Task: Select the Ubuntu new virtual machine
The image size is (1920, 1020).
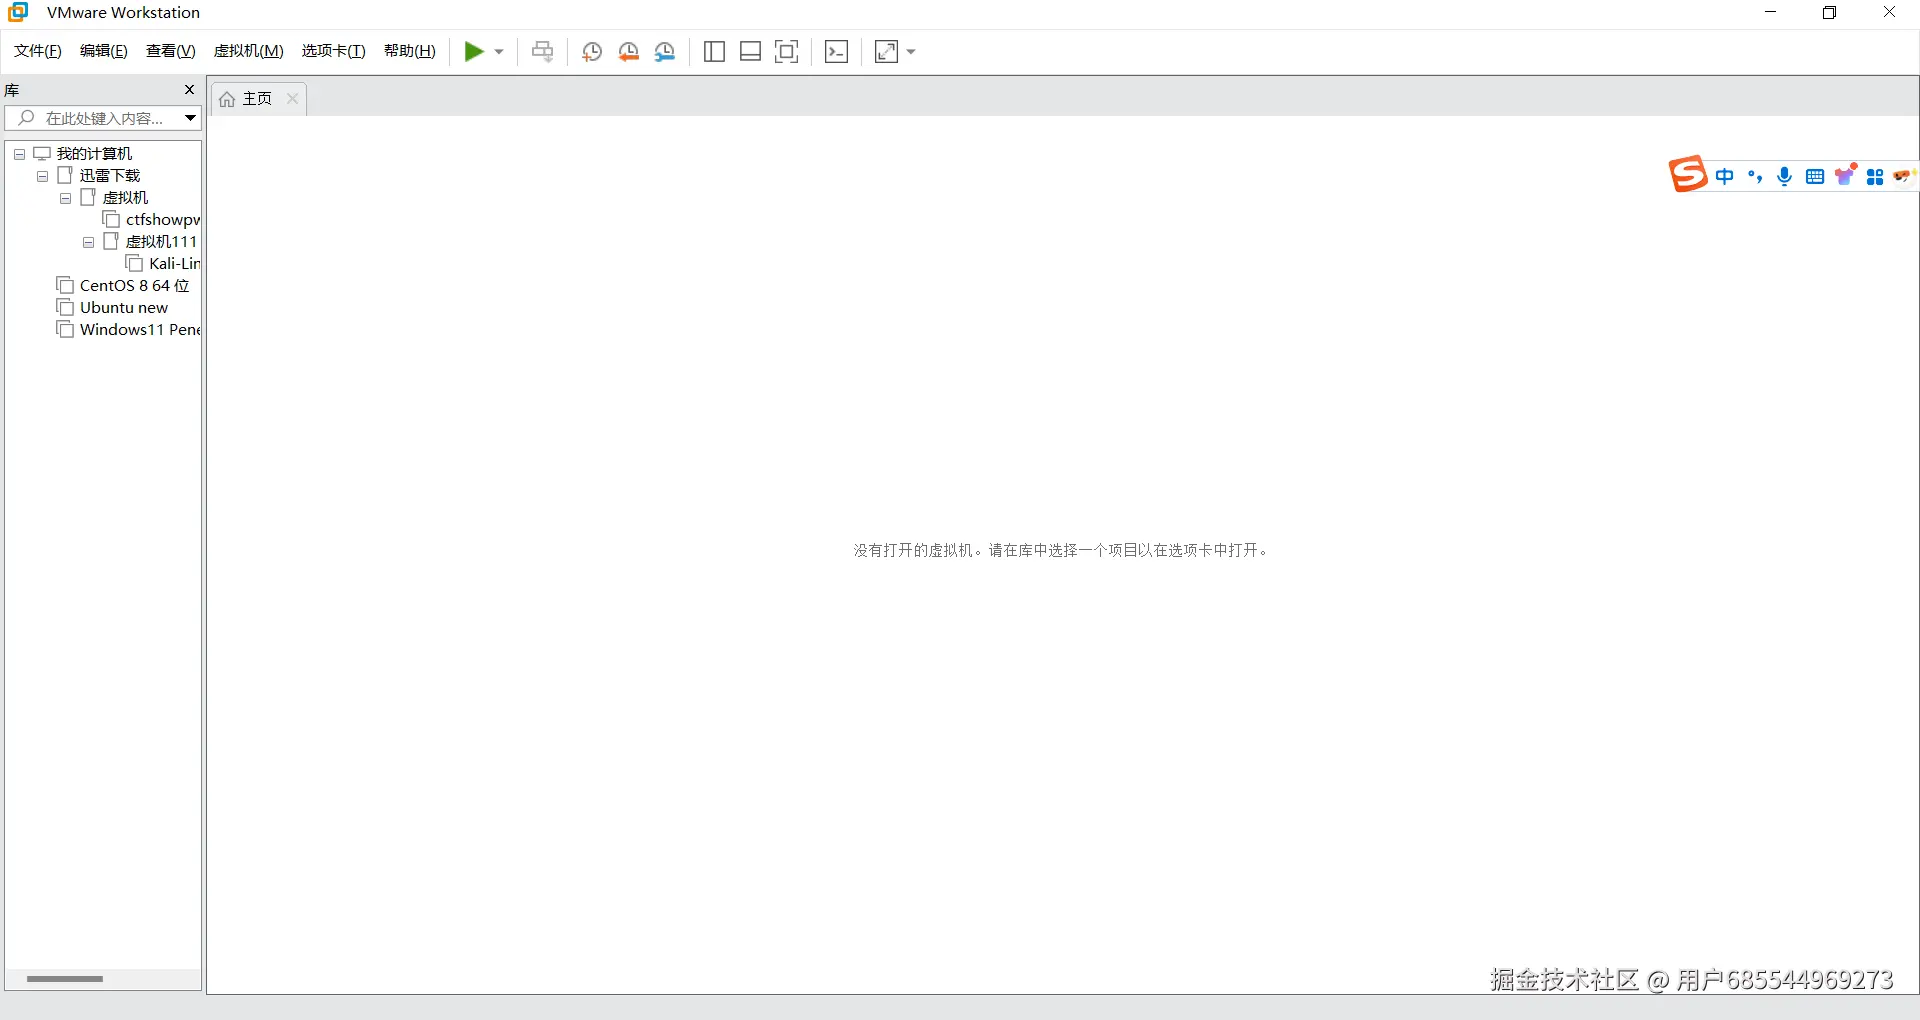Action: [124, 308]
